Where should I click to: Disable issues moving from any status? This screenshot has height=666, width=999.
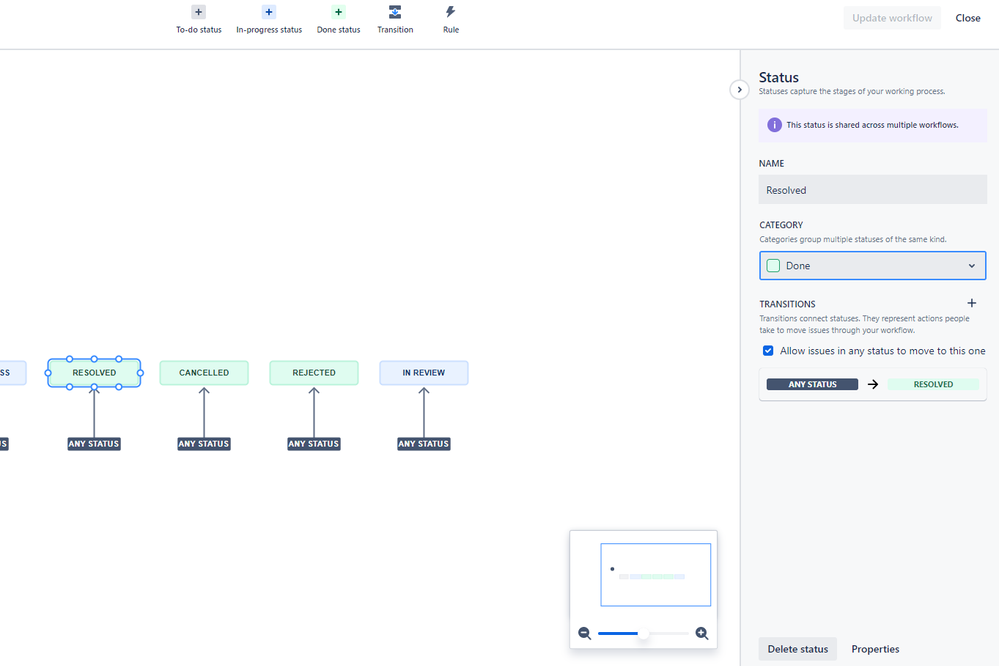[768, 350]
